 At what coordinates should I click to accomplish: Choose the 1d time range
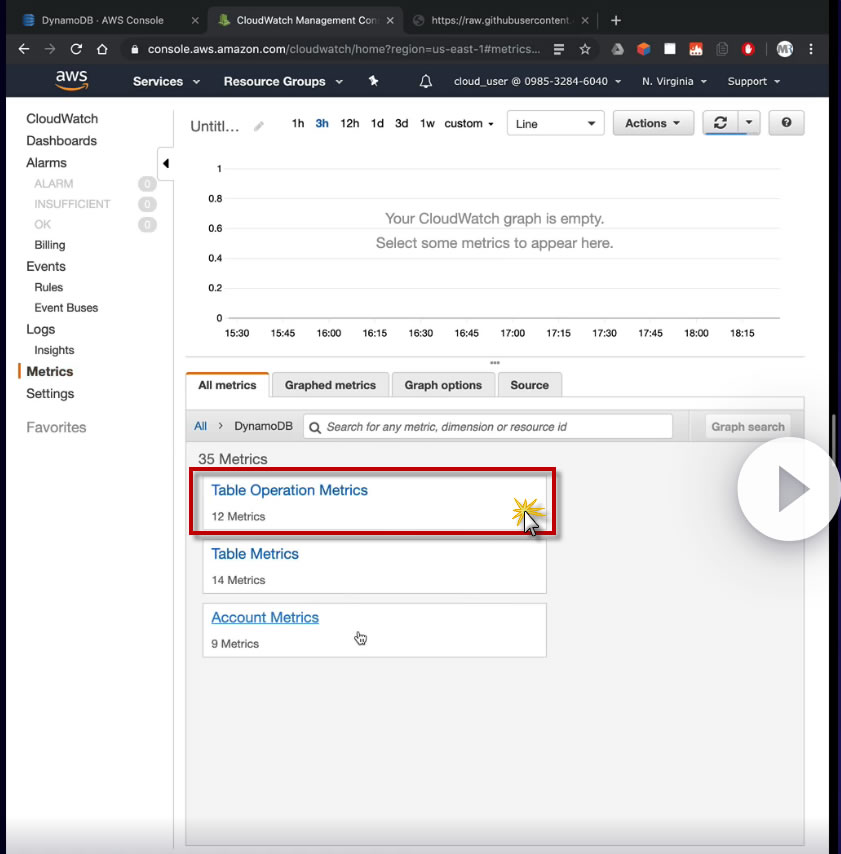point(377,124)
